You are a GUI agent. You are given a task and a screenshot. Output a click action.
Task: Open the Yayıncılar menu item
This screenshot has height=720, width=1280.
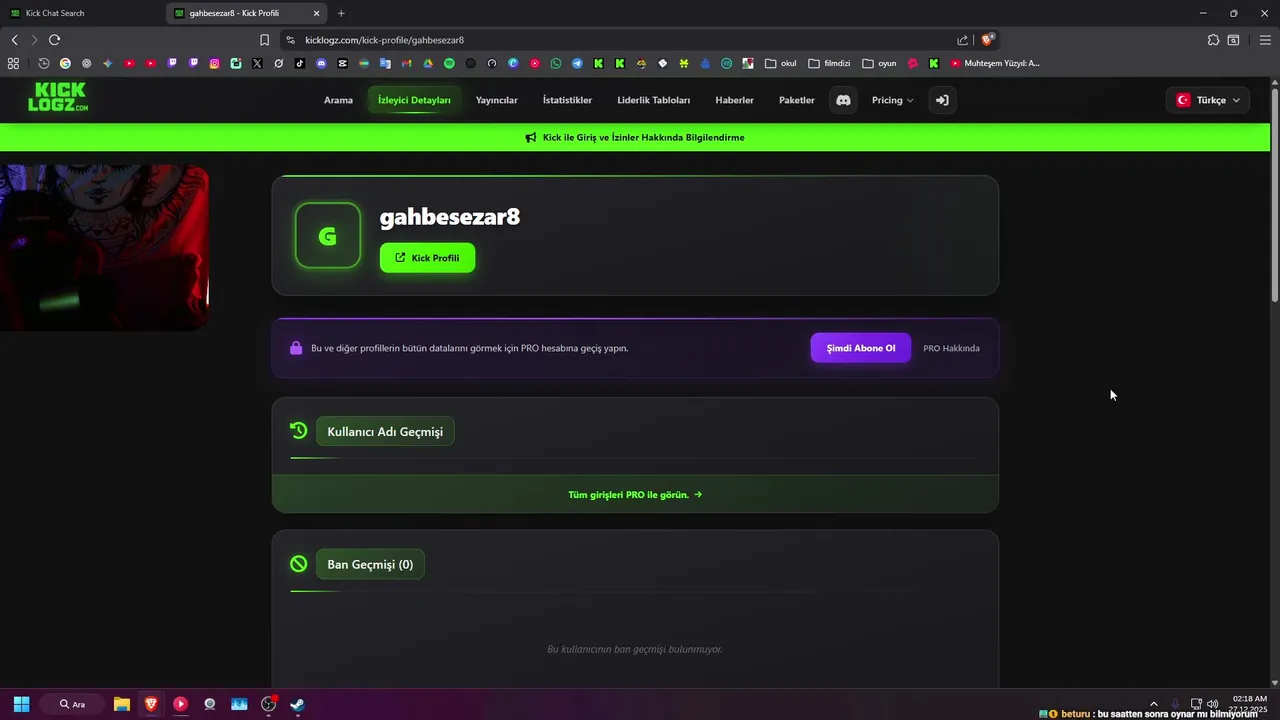(496, 100)
